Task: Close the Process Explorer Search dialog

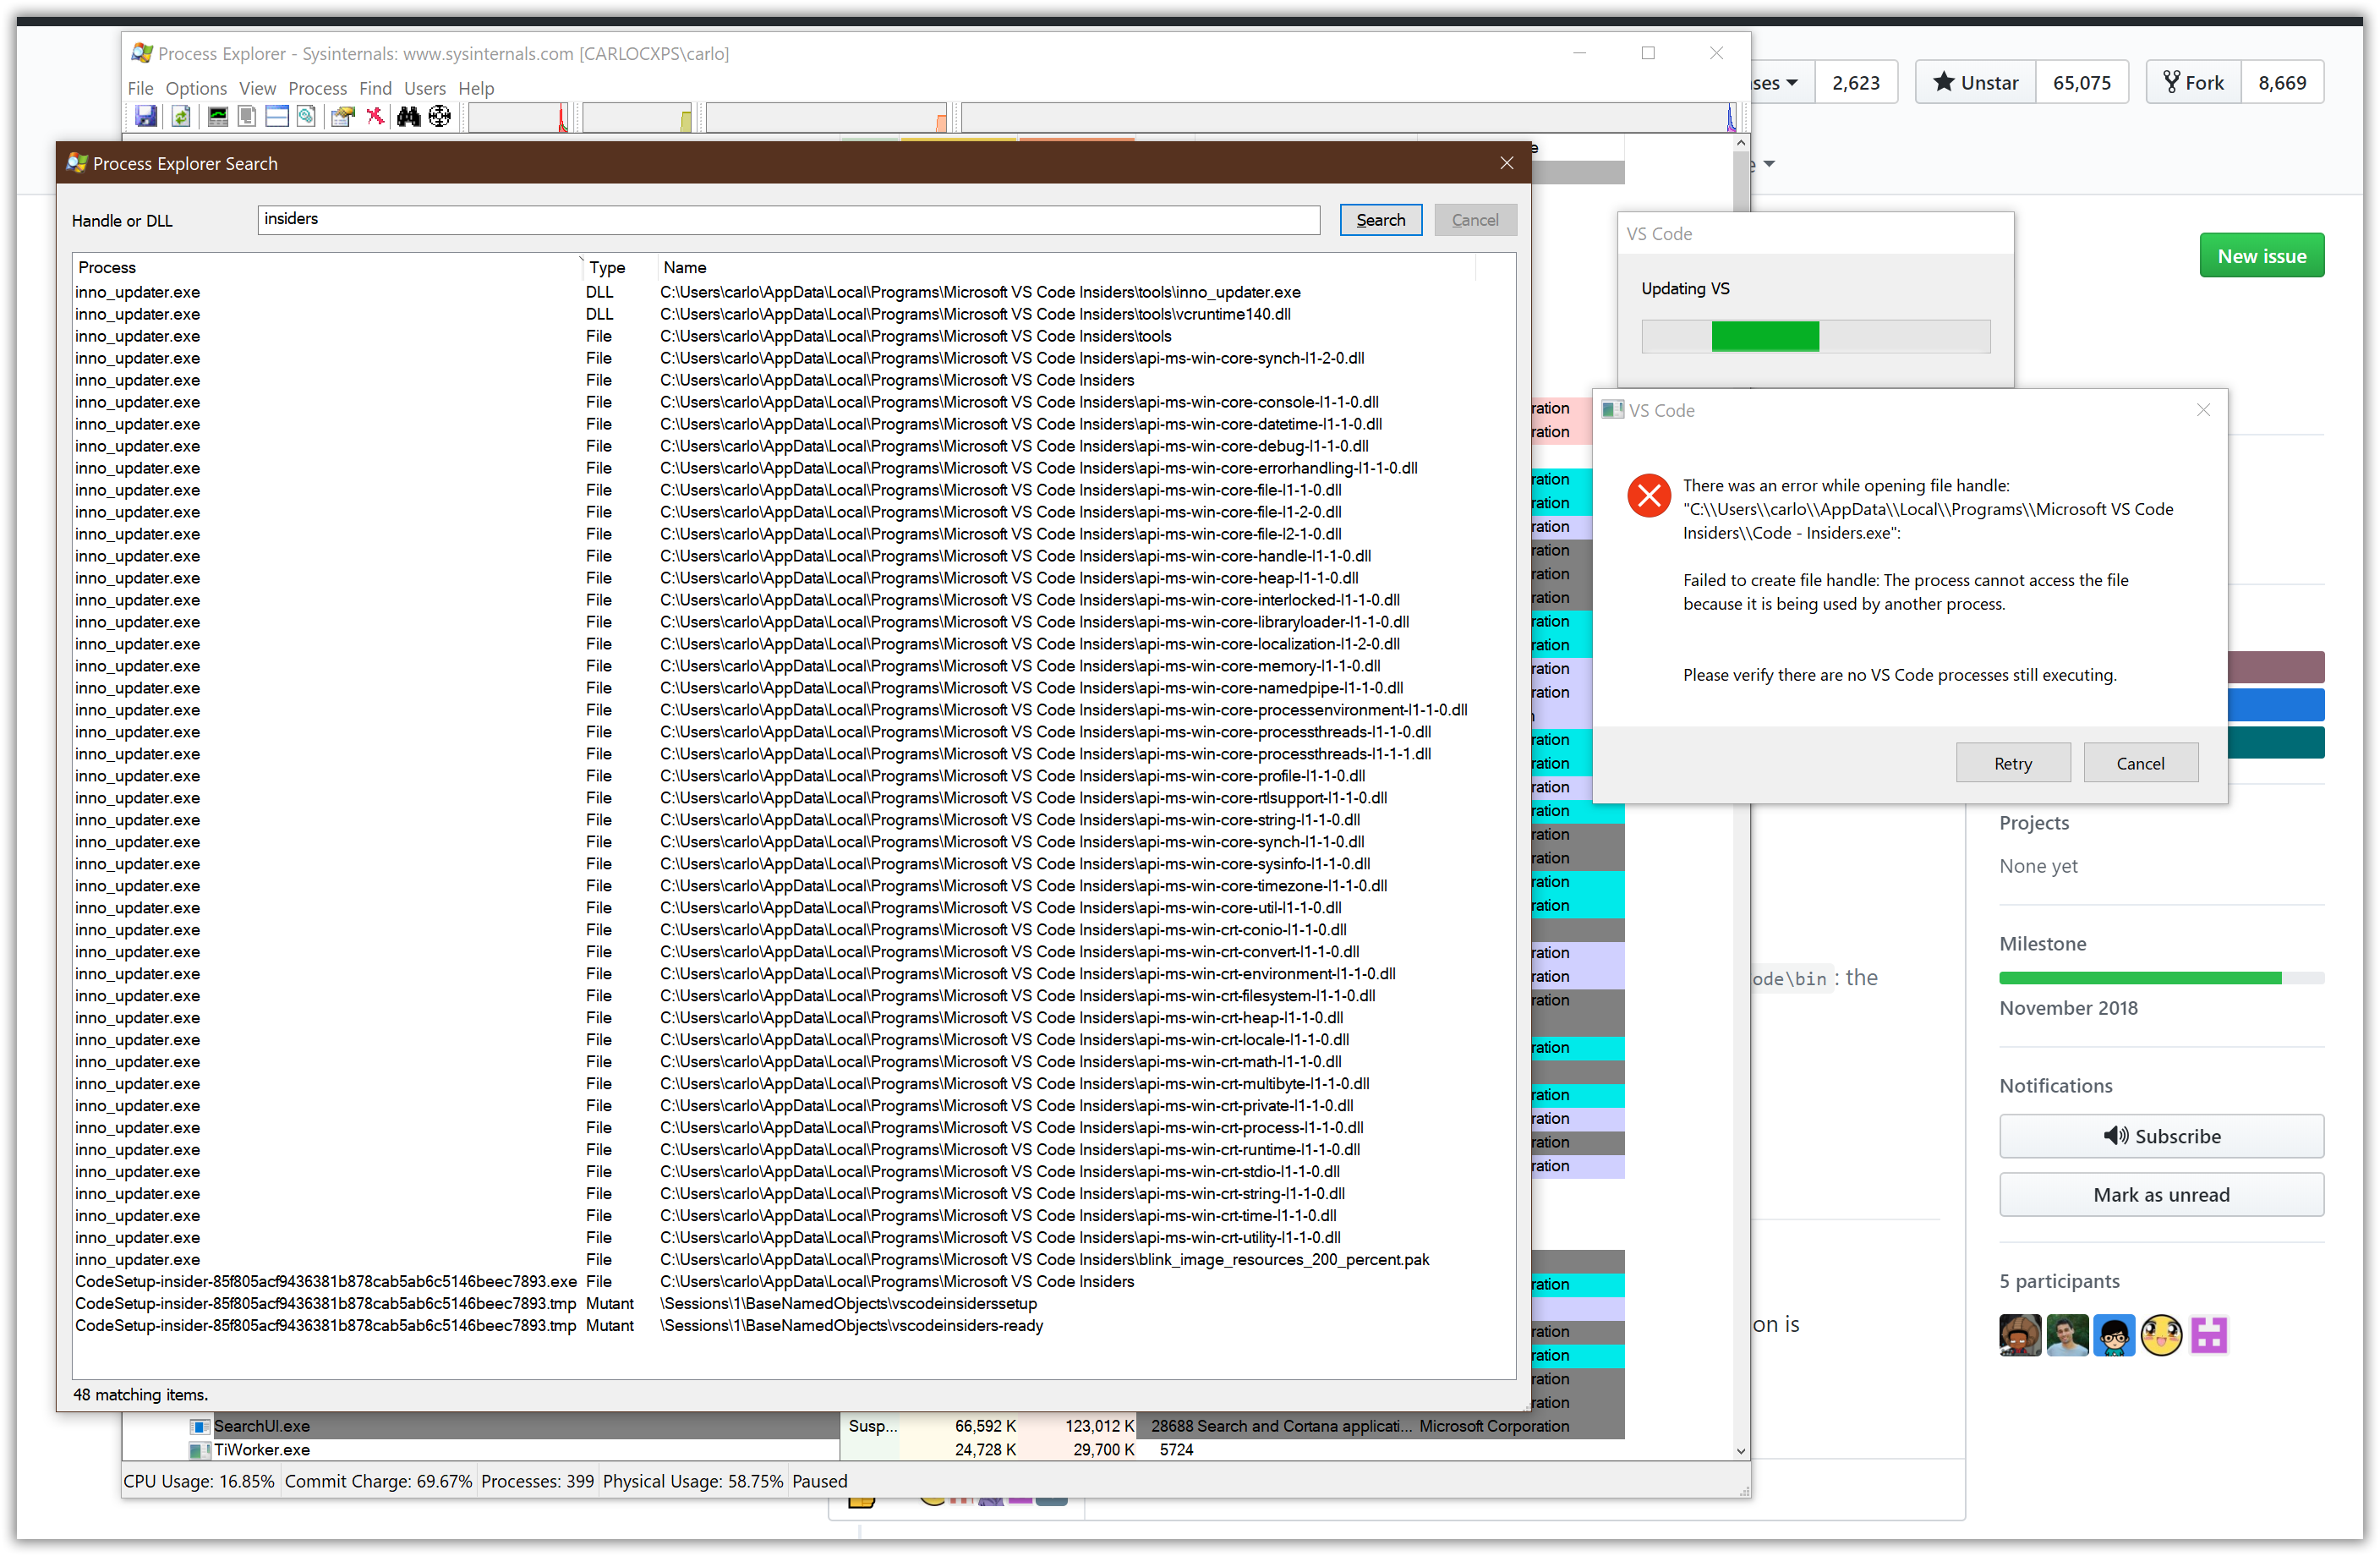Action: pyautogui.click(x=1507, y=163)
